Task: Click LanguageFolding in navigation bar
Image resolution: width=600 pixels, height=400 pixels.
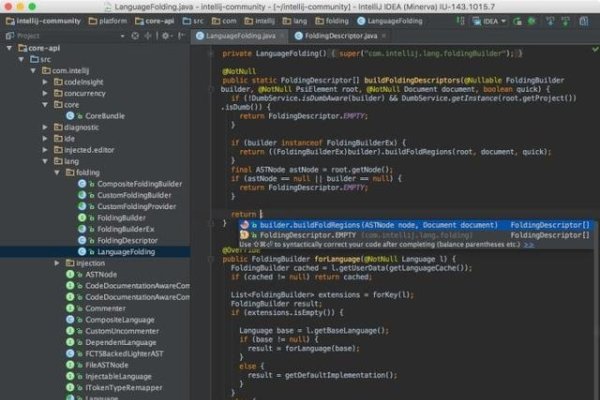Action: (x=390, y=21)
